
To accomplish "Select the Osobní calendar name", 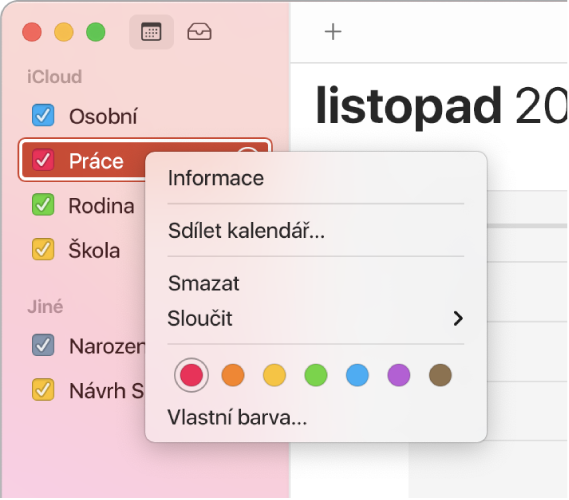I will click(103, 116).
